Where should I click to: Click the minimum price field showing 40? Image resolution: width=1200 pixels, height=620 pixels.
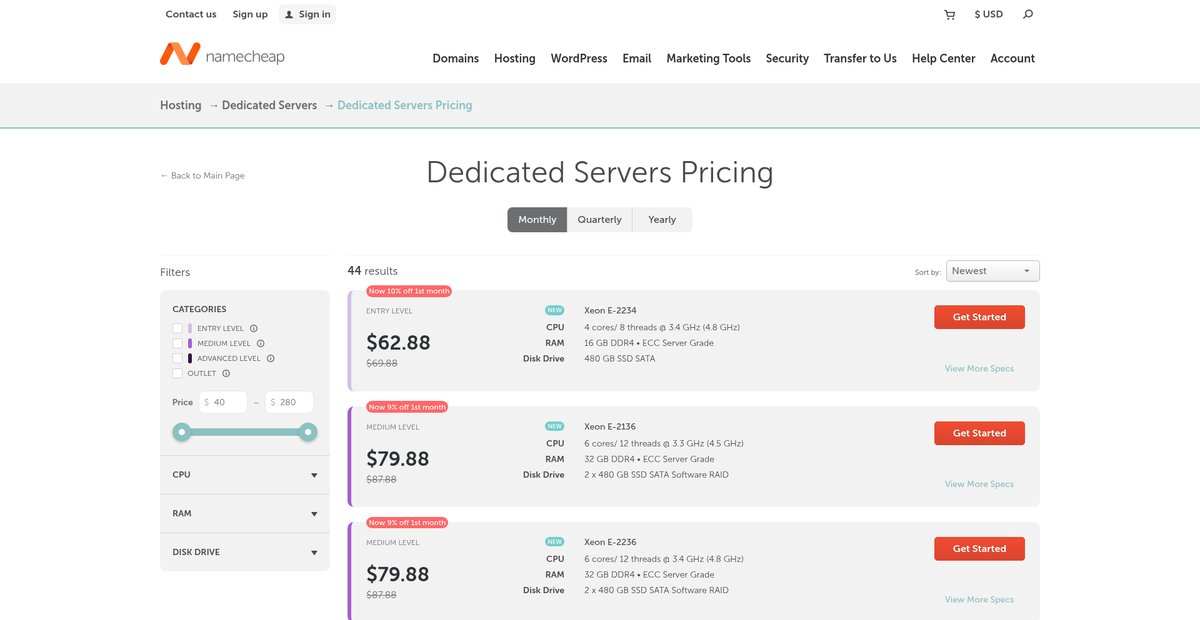(222, 402)
